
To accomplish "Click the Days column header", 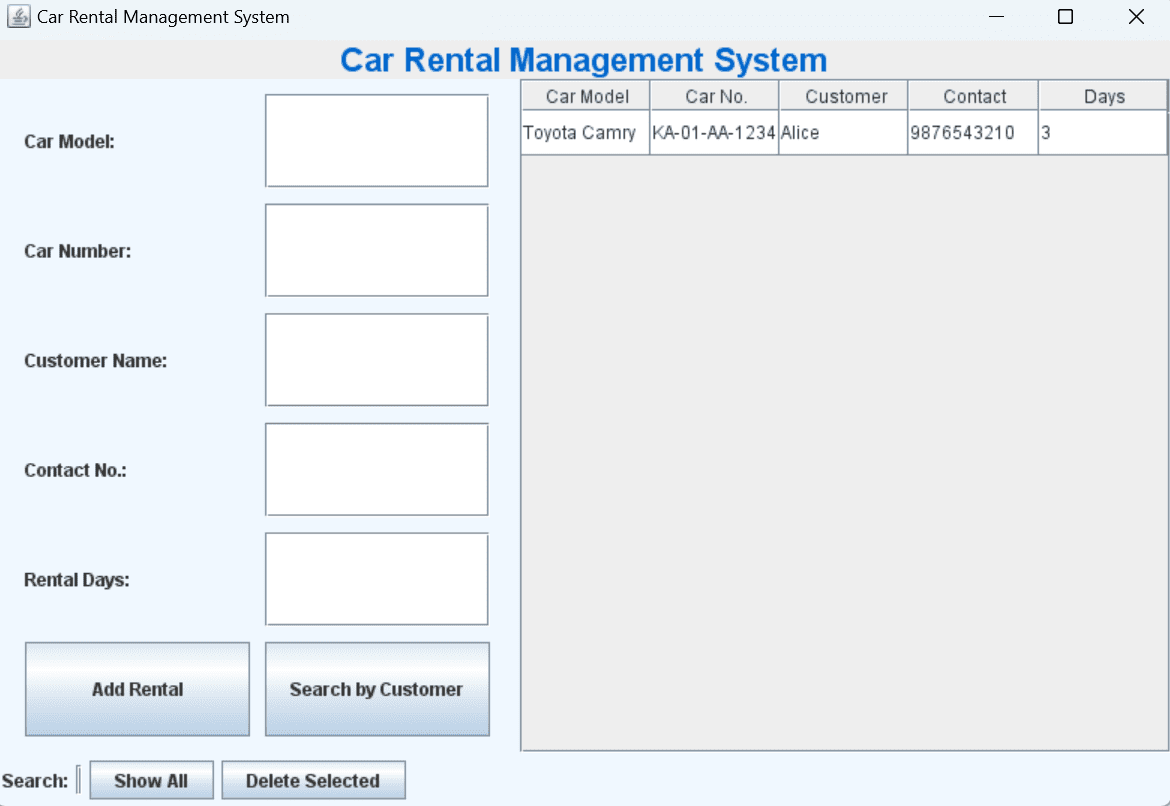I will (1103, 95).
